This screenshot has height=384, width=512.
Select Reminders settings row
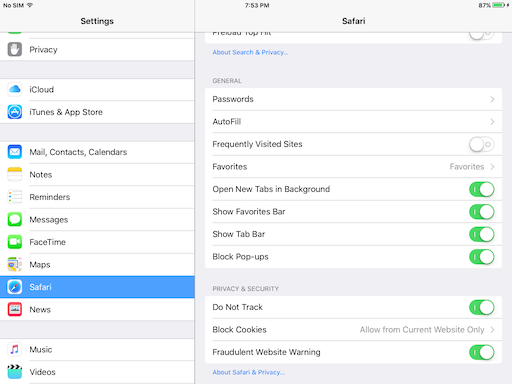pos(97,197)
